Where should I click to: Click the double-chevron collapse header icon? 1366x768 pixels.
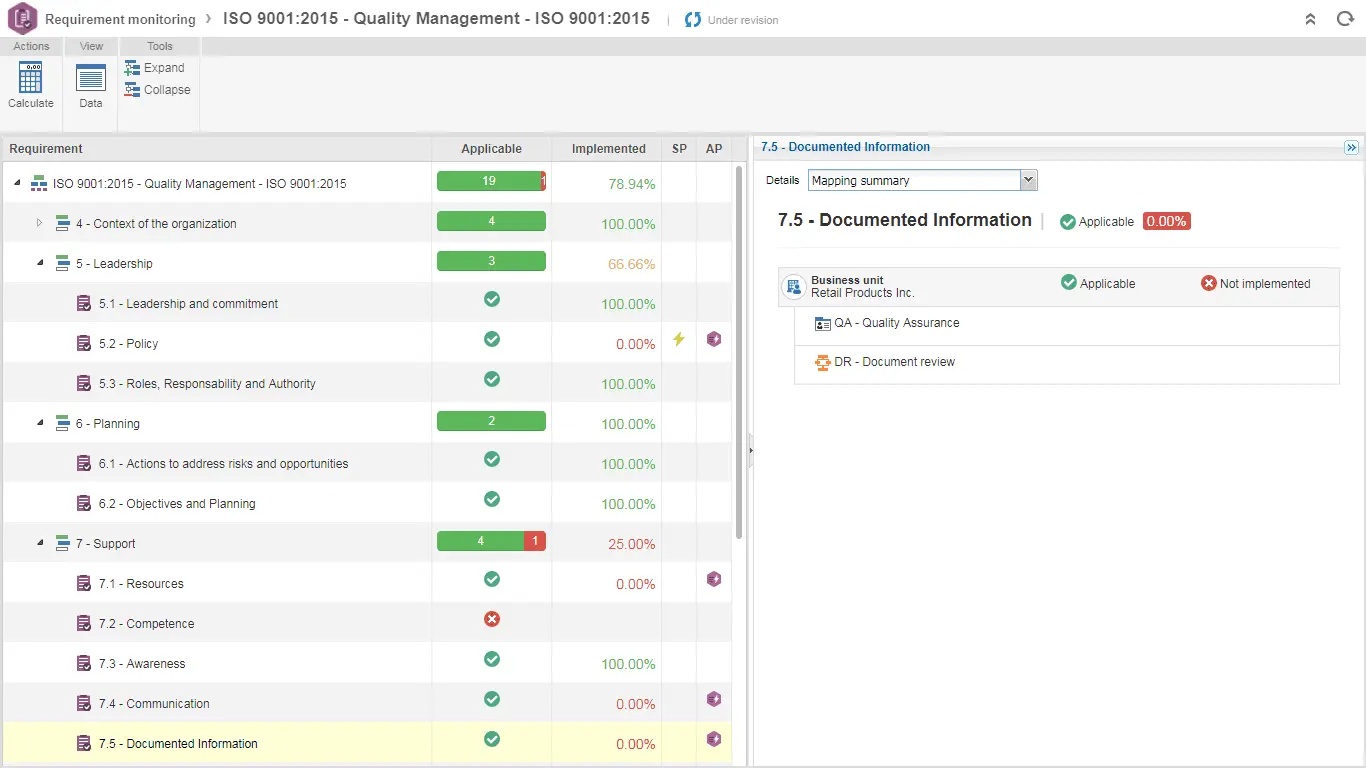pos(1311,19)
